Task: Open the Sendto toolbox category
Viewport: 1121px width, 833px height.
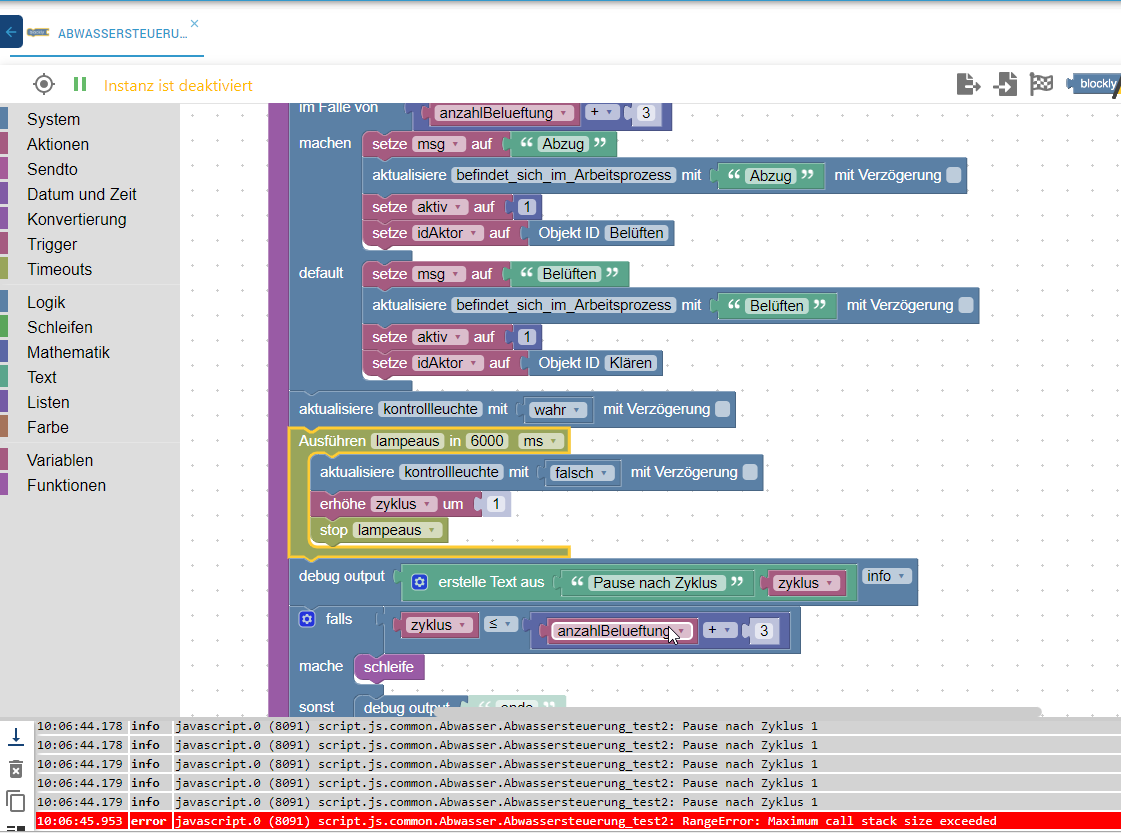Action: (x=52, y=169)
